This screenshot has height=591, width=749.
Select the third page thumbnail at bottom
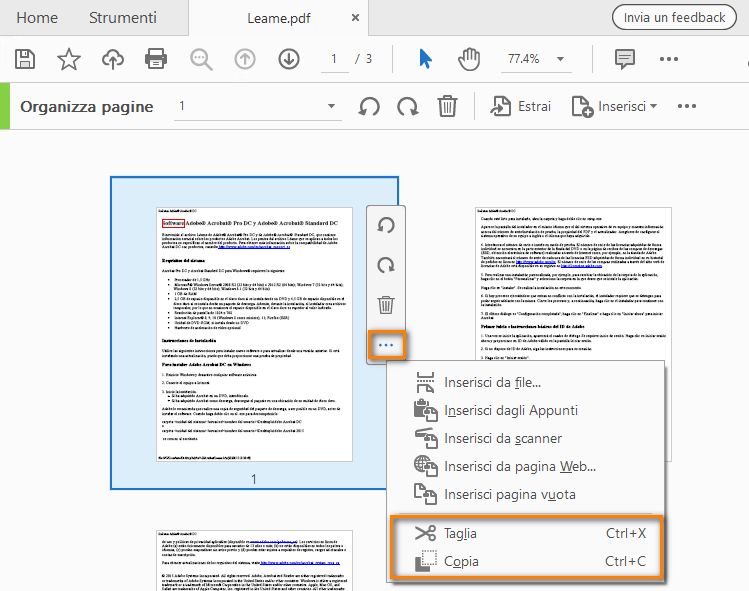pyautogui.click(x=254, y=560)
